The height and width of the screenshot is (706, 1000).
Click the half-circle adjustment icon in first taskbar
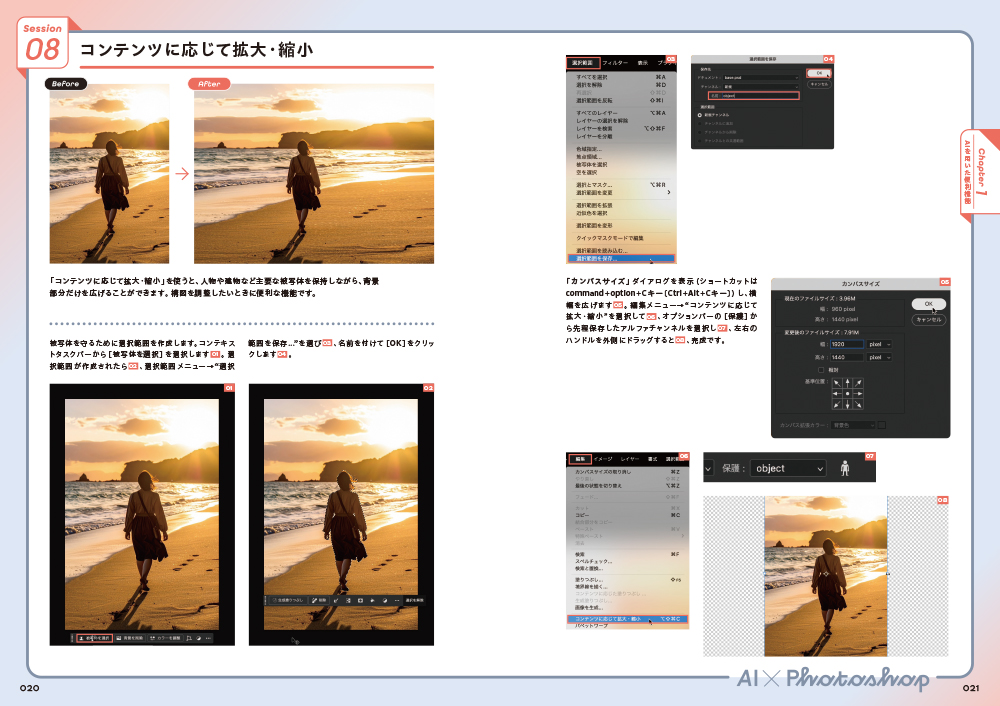198,637
